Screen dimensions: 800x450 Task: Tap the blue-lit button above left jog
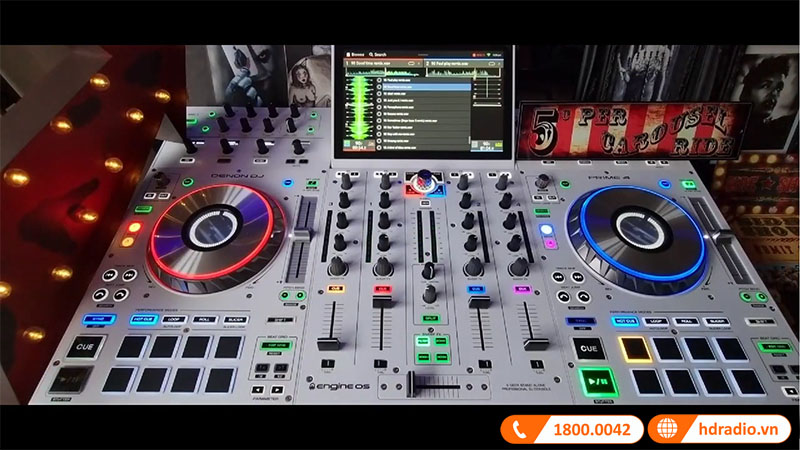[288, 183]
